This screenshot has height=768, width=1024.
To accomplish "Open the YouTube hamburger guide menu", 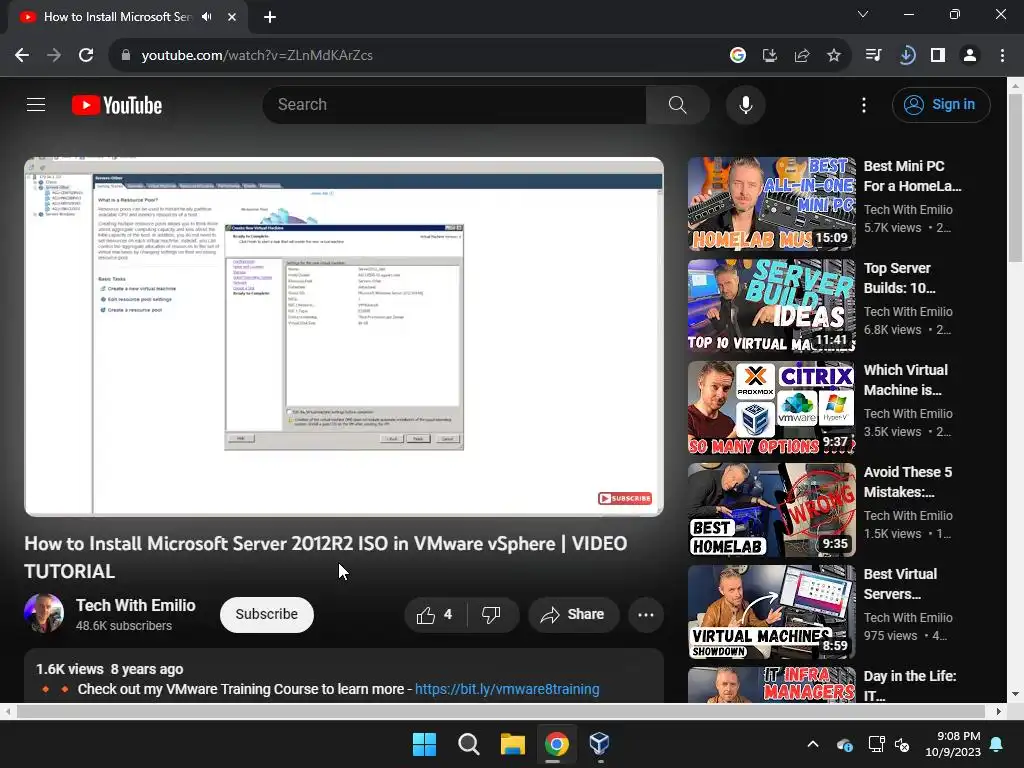I will pos(36,104).
